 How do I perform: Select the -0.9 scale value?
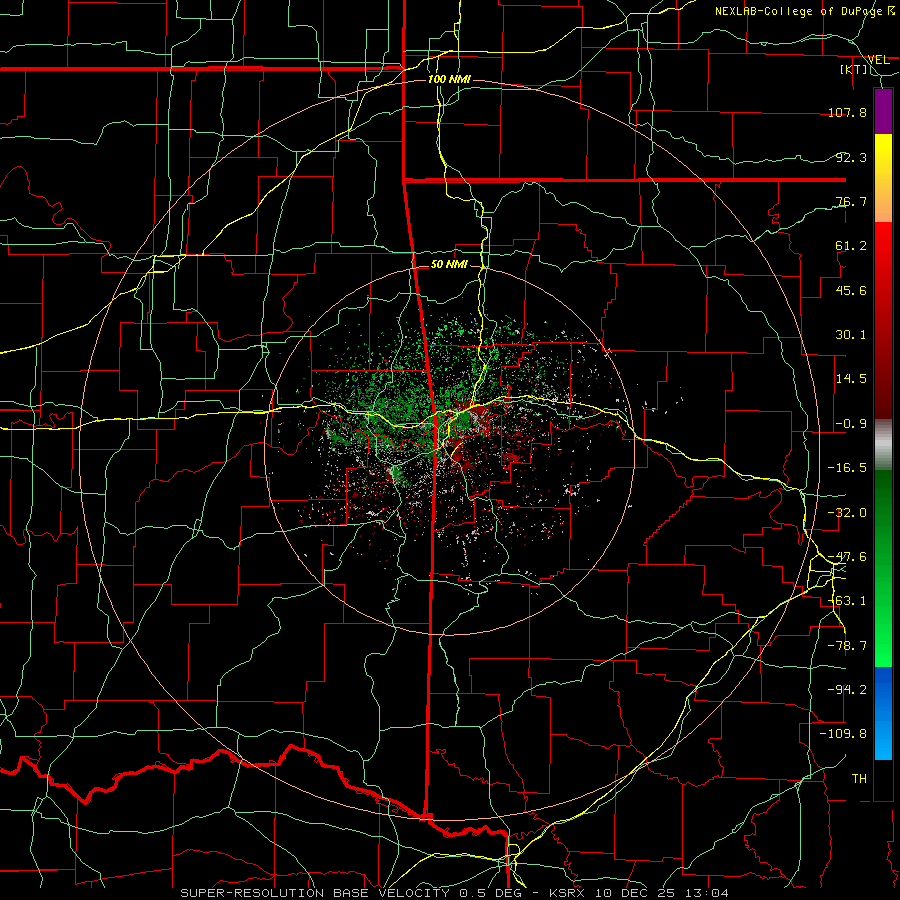pos(852,424)
